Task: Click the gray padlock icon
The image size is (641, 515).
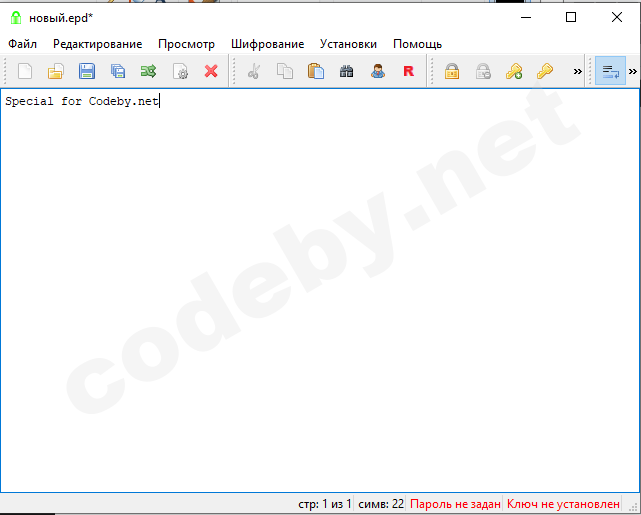Action: point(483,72)
